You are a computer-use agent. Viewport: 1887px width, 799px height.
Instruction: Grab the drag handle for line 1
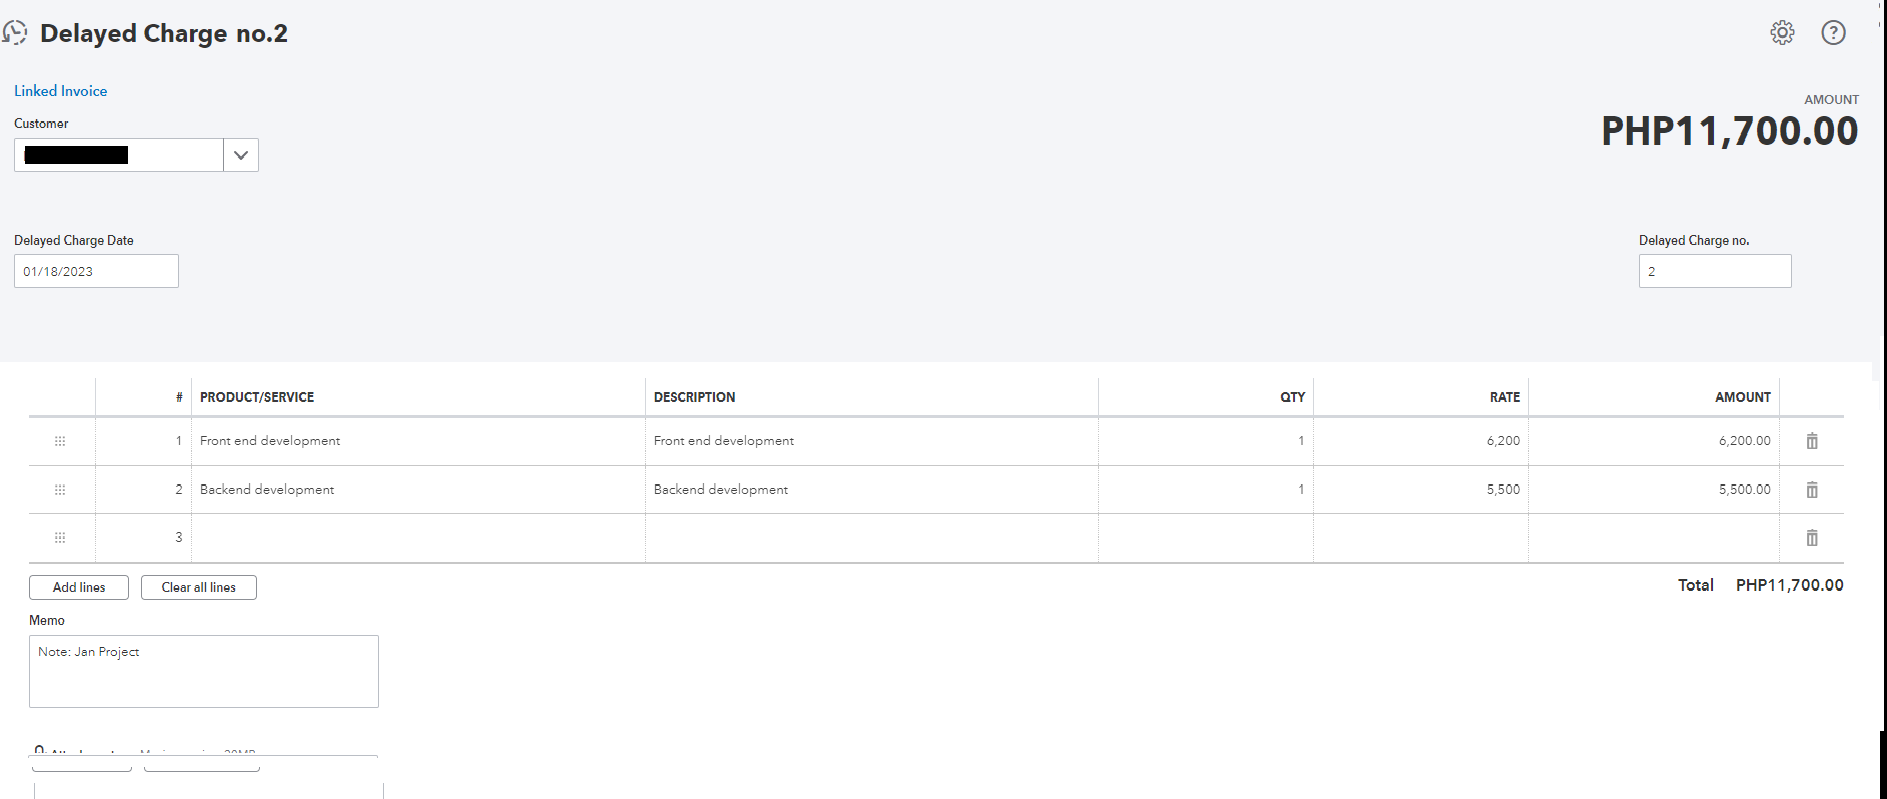[60, 441]
